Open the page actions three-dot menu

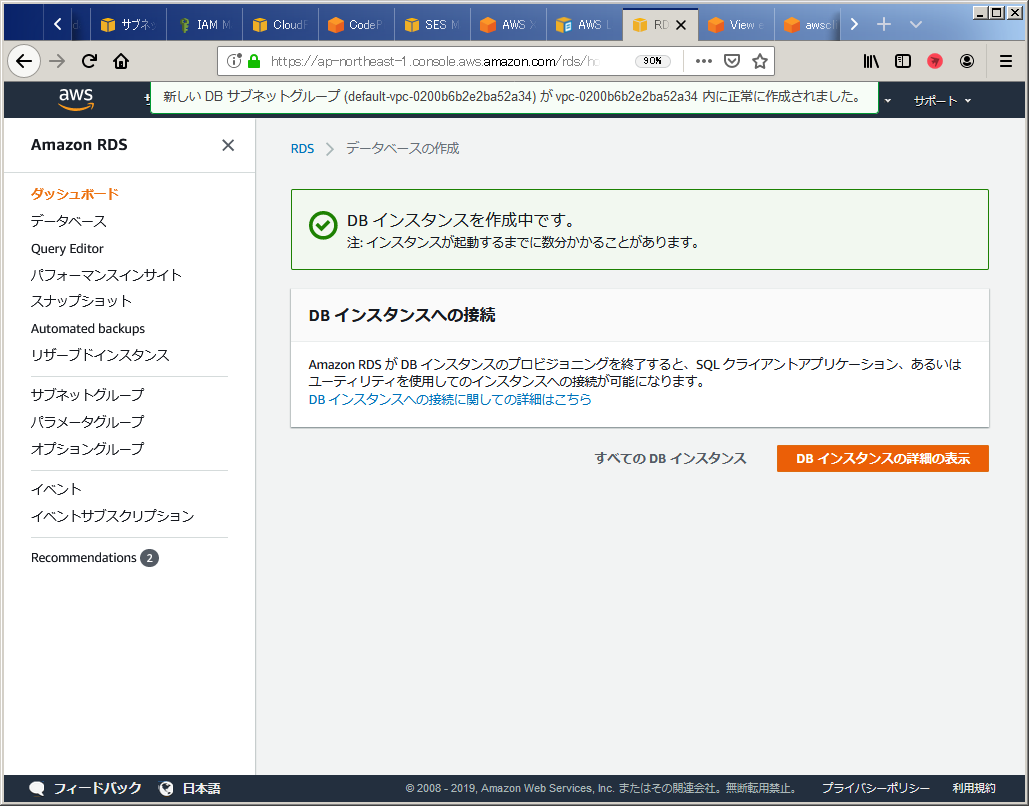pos(704,61)
